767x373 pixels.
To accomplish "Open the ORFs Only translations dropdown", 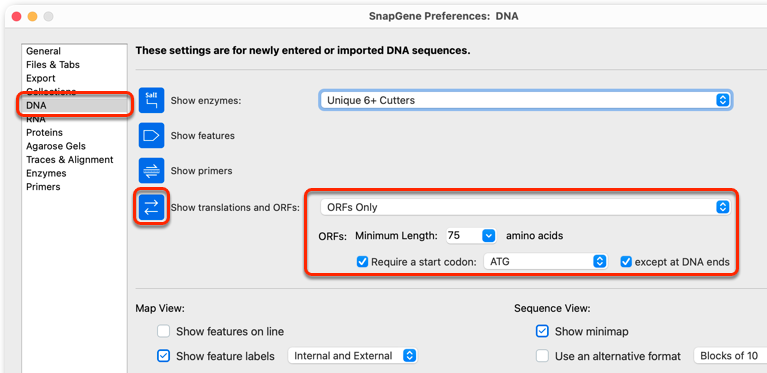I will pyautogui.click(x=525, y=207).
